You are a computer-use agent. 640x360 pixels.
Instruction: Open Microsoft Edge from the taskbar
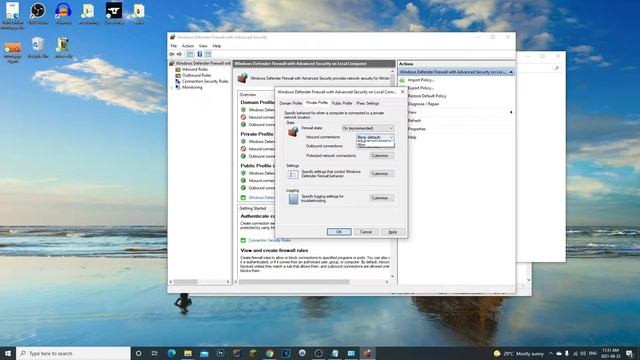[x=171, y=353]
